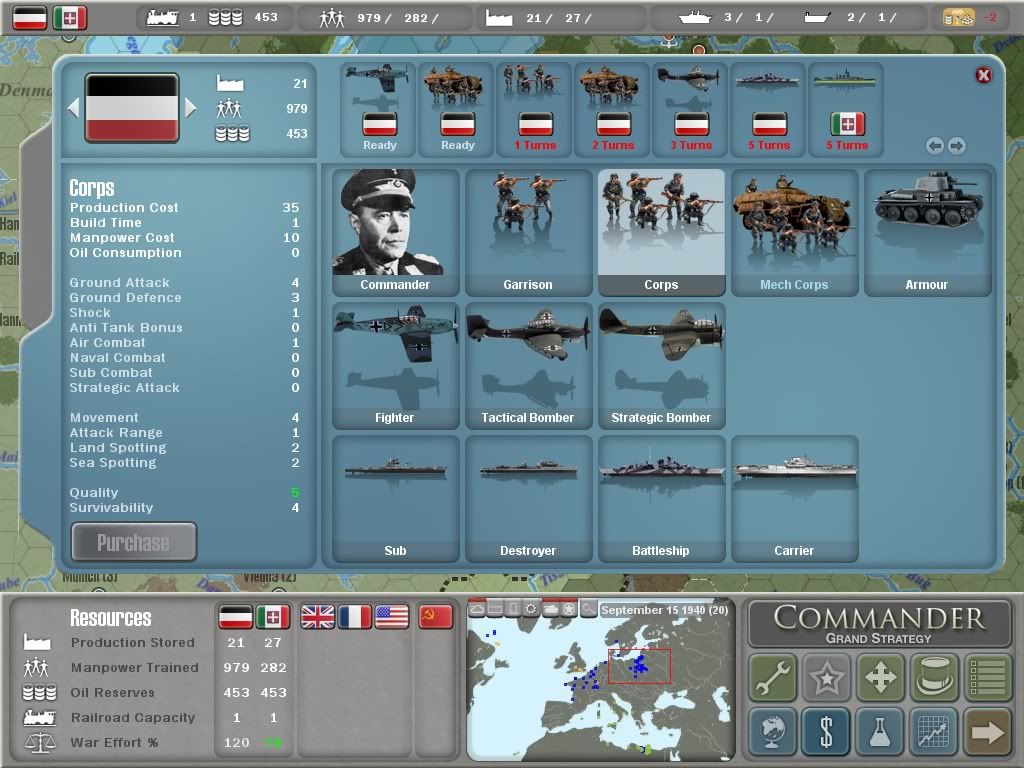Open the statistics graph button
The width and height of the screenshot is (1024, 768).
pyautogui.click(x=934, y=731)
